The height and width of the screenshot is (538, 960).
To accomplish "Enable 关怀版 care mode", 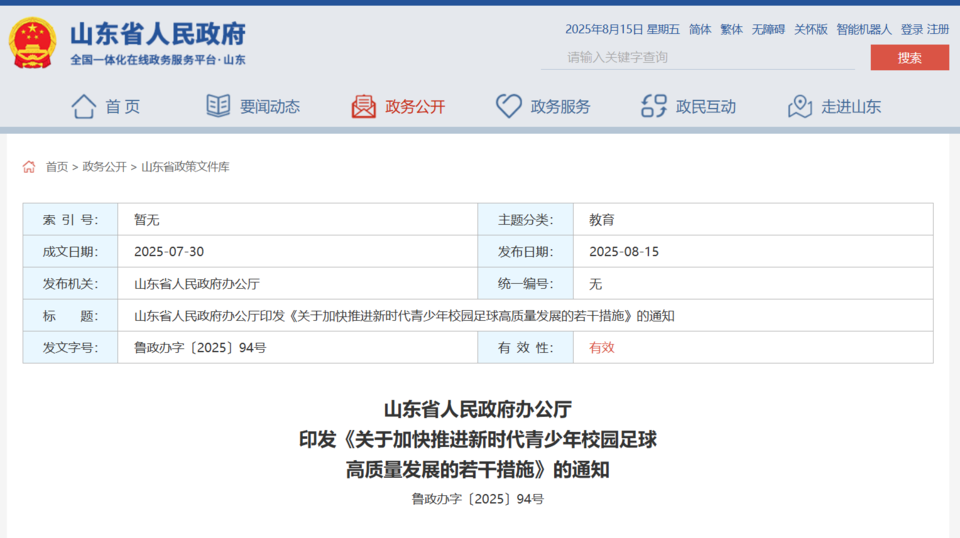I will (811, 29).
